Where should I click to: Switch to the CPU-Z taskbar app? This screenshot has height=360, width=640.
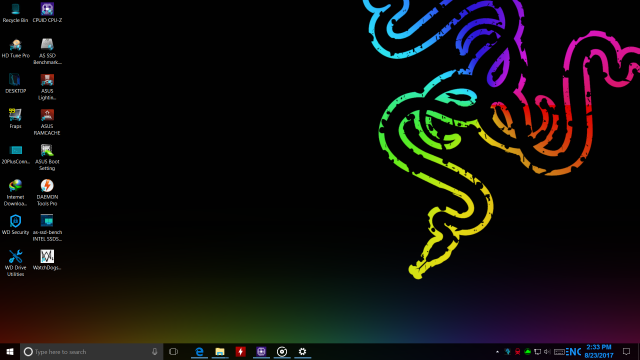261,351
